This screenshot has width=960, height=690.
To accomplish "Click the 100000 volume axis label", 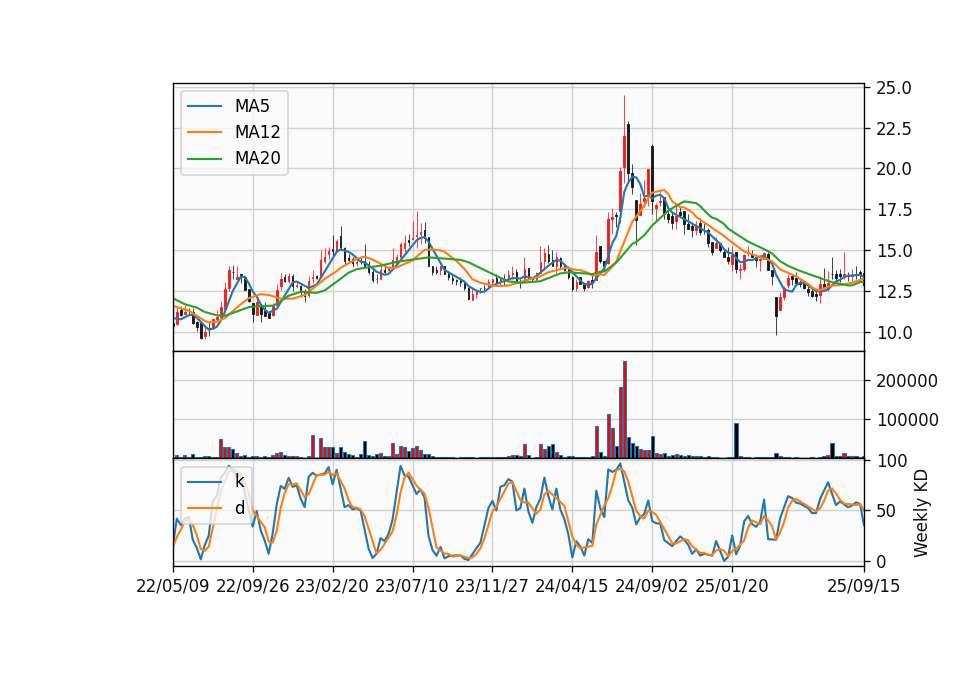I will [907, 420].
